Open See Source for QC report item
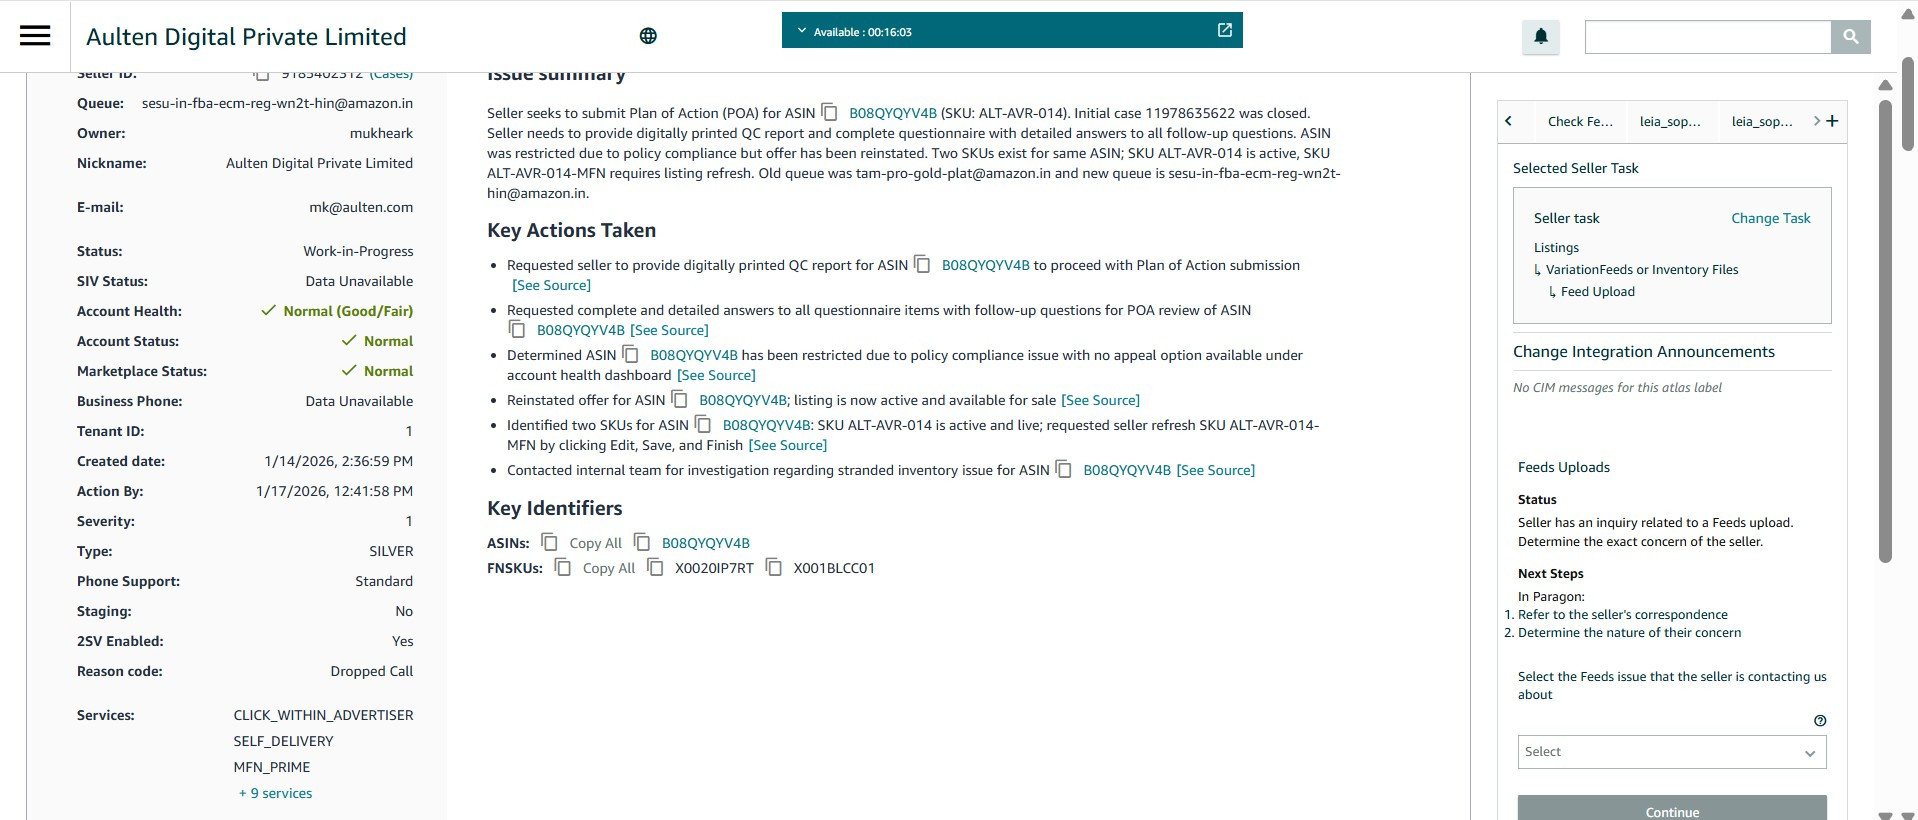Image resolution: width=1918 pixels, height=820 pixels. [x=552, y=285]
